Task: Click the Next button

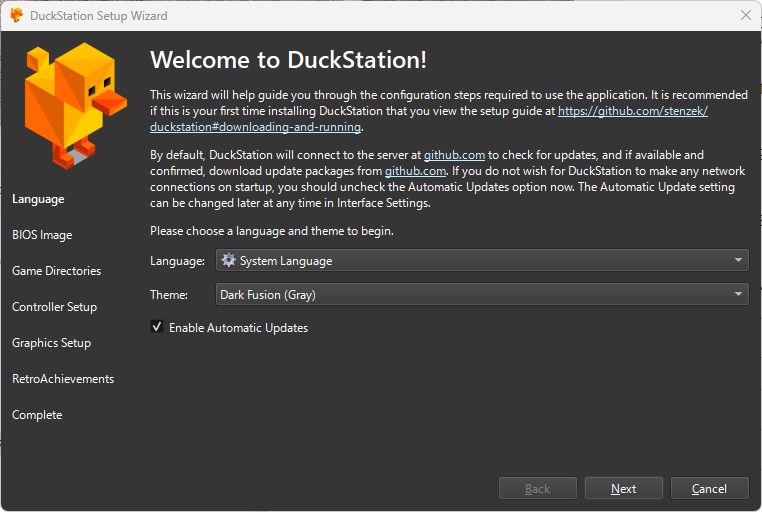Action: (623, 488)
